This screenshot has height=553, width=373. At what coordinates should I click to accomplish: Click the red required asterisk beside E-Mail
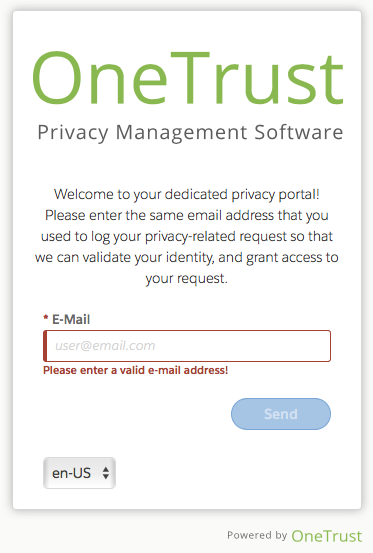tap(46, 318)
